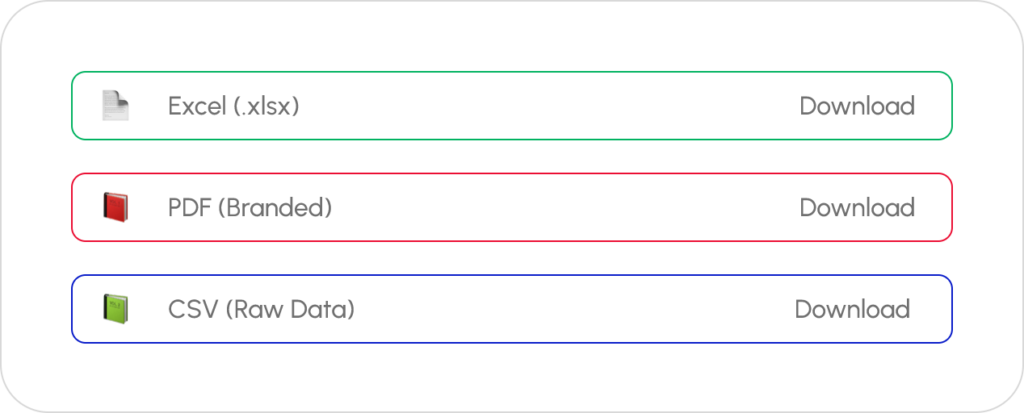The height and width of the screenshot is (413, 1024).
Task: Click empty middle of green-bordered Excel row
Action: 540,106
